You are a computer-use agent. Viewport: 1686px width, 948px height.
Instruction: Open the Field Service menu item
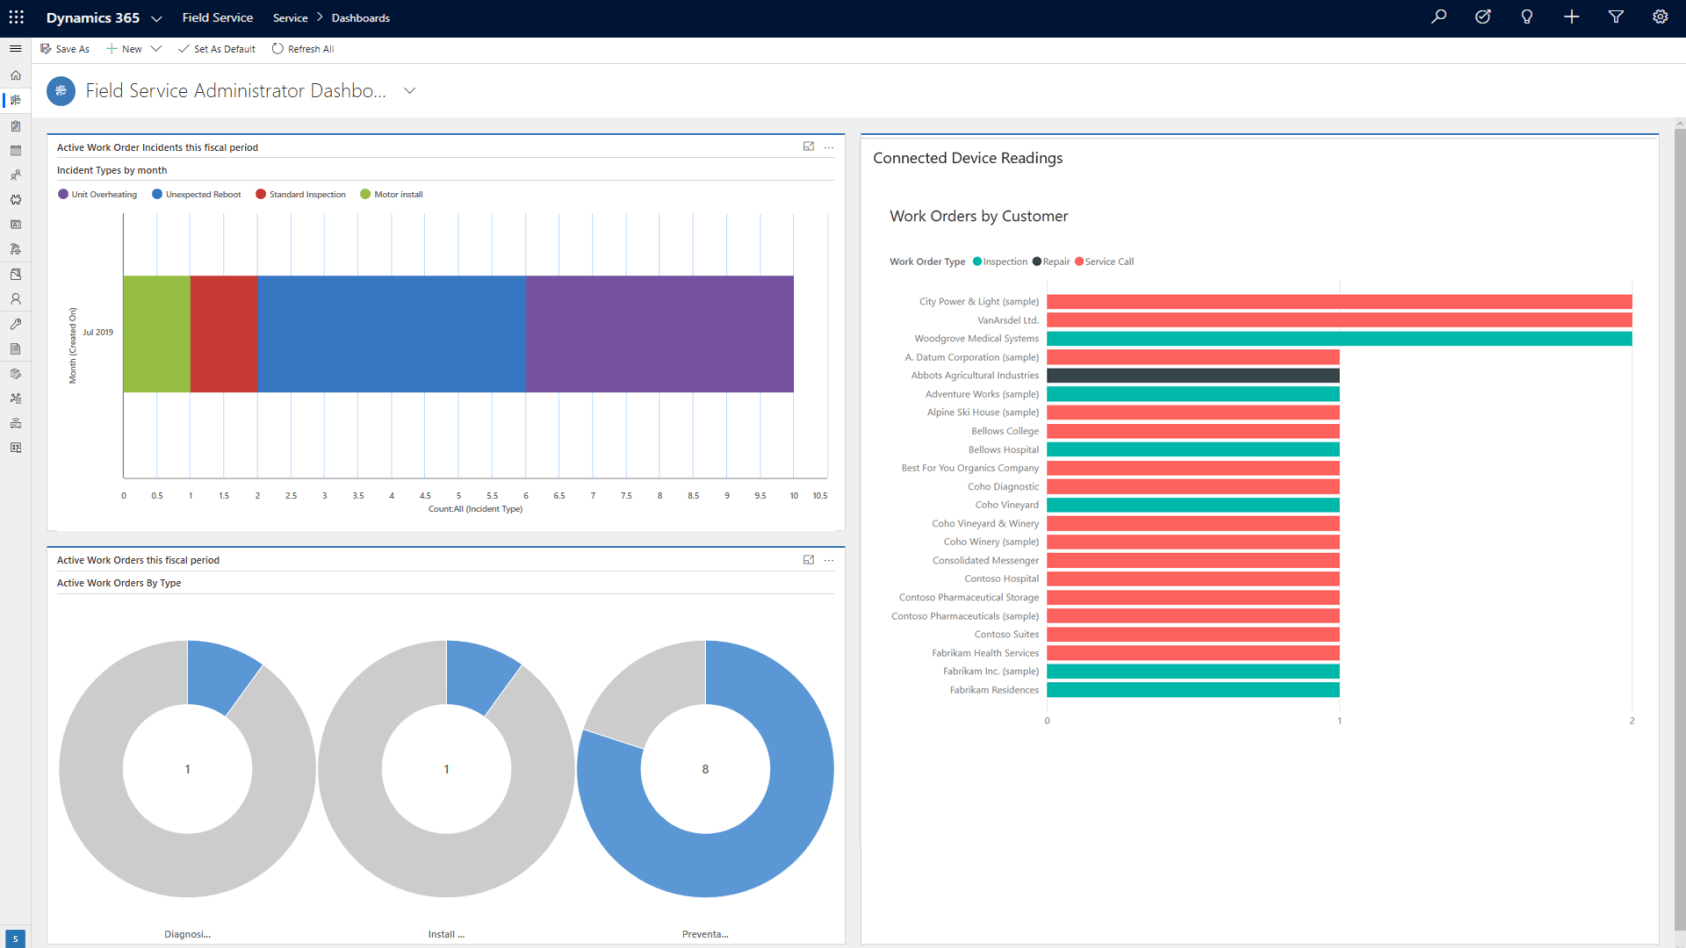[x=217, y=18]
